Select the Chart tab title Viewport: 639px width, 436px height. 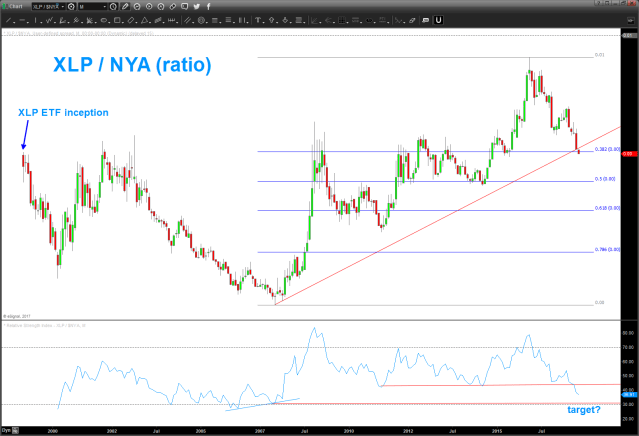(16, 7)
